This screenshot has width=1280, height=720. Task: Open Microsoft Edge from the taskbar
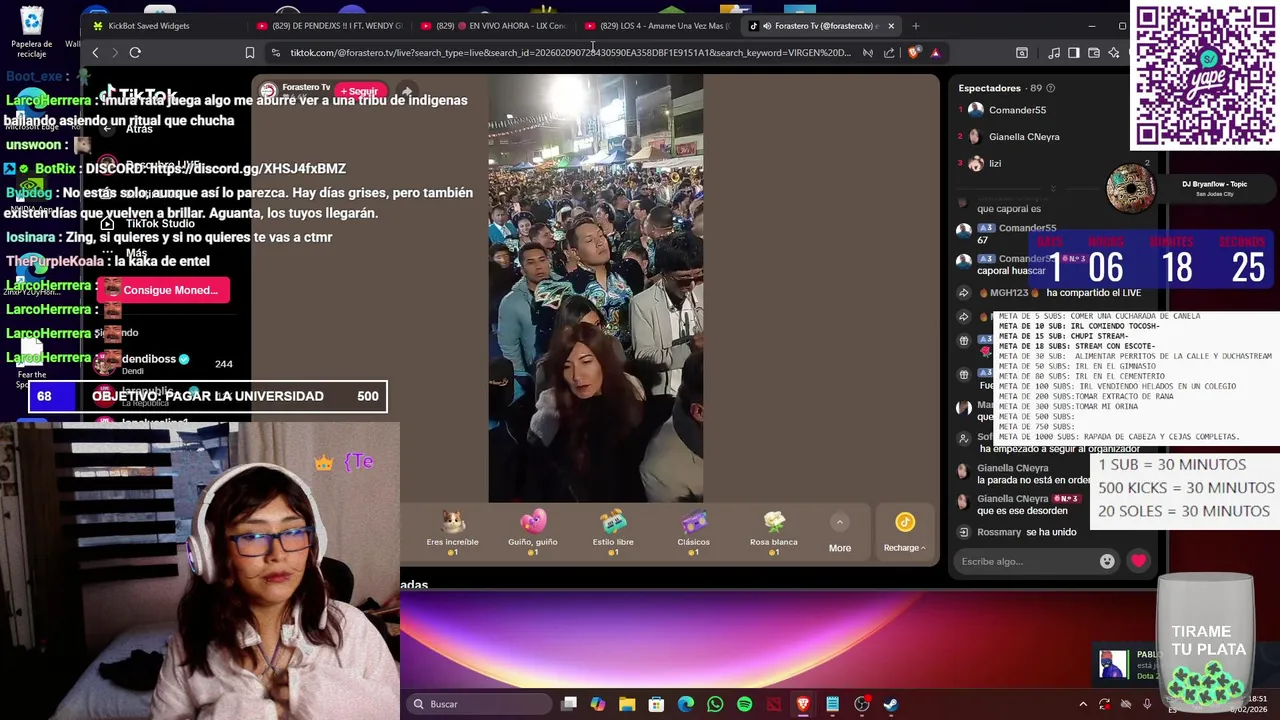[x=686, y=704]
